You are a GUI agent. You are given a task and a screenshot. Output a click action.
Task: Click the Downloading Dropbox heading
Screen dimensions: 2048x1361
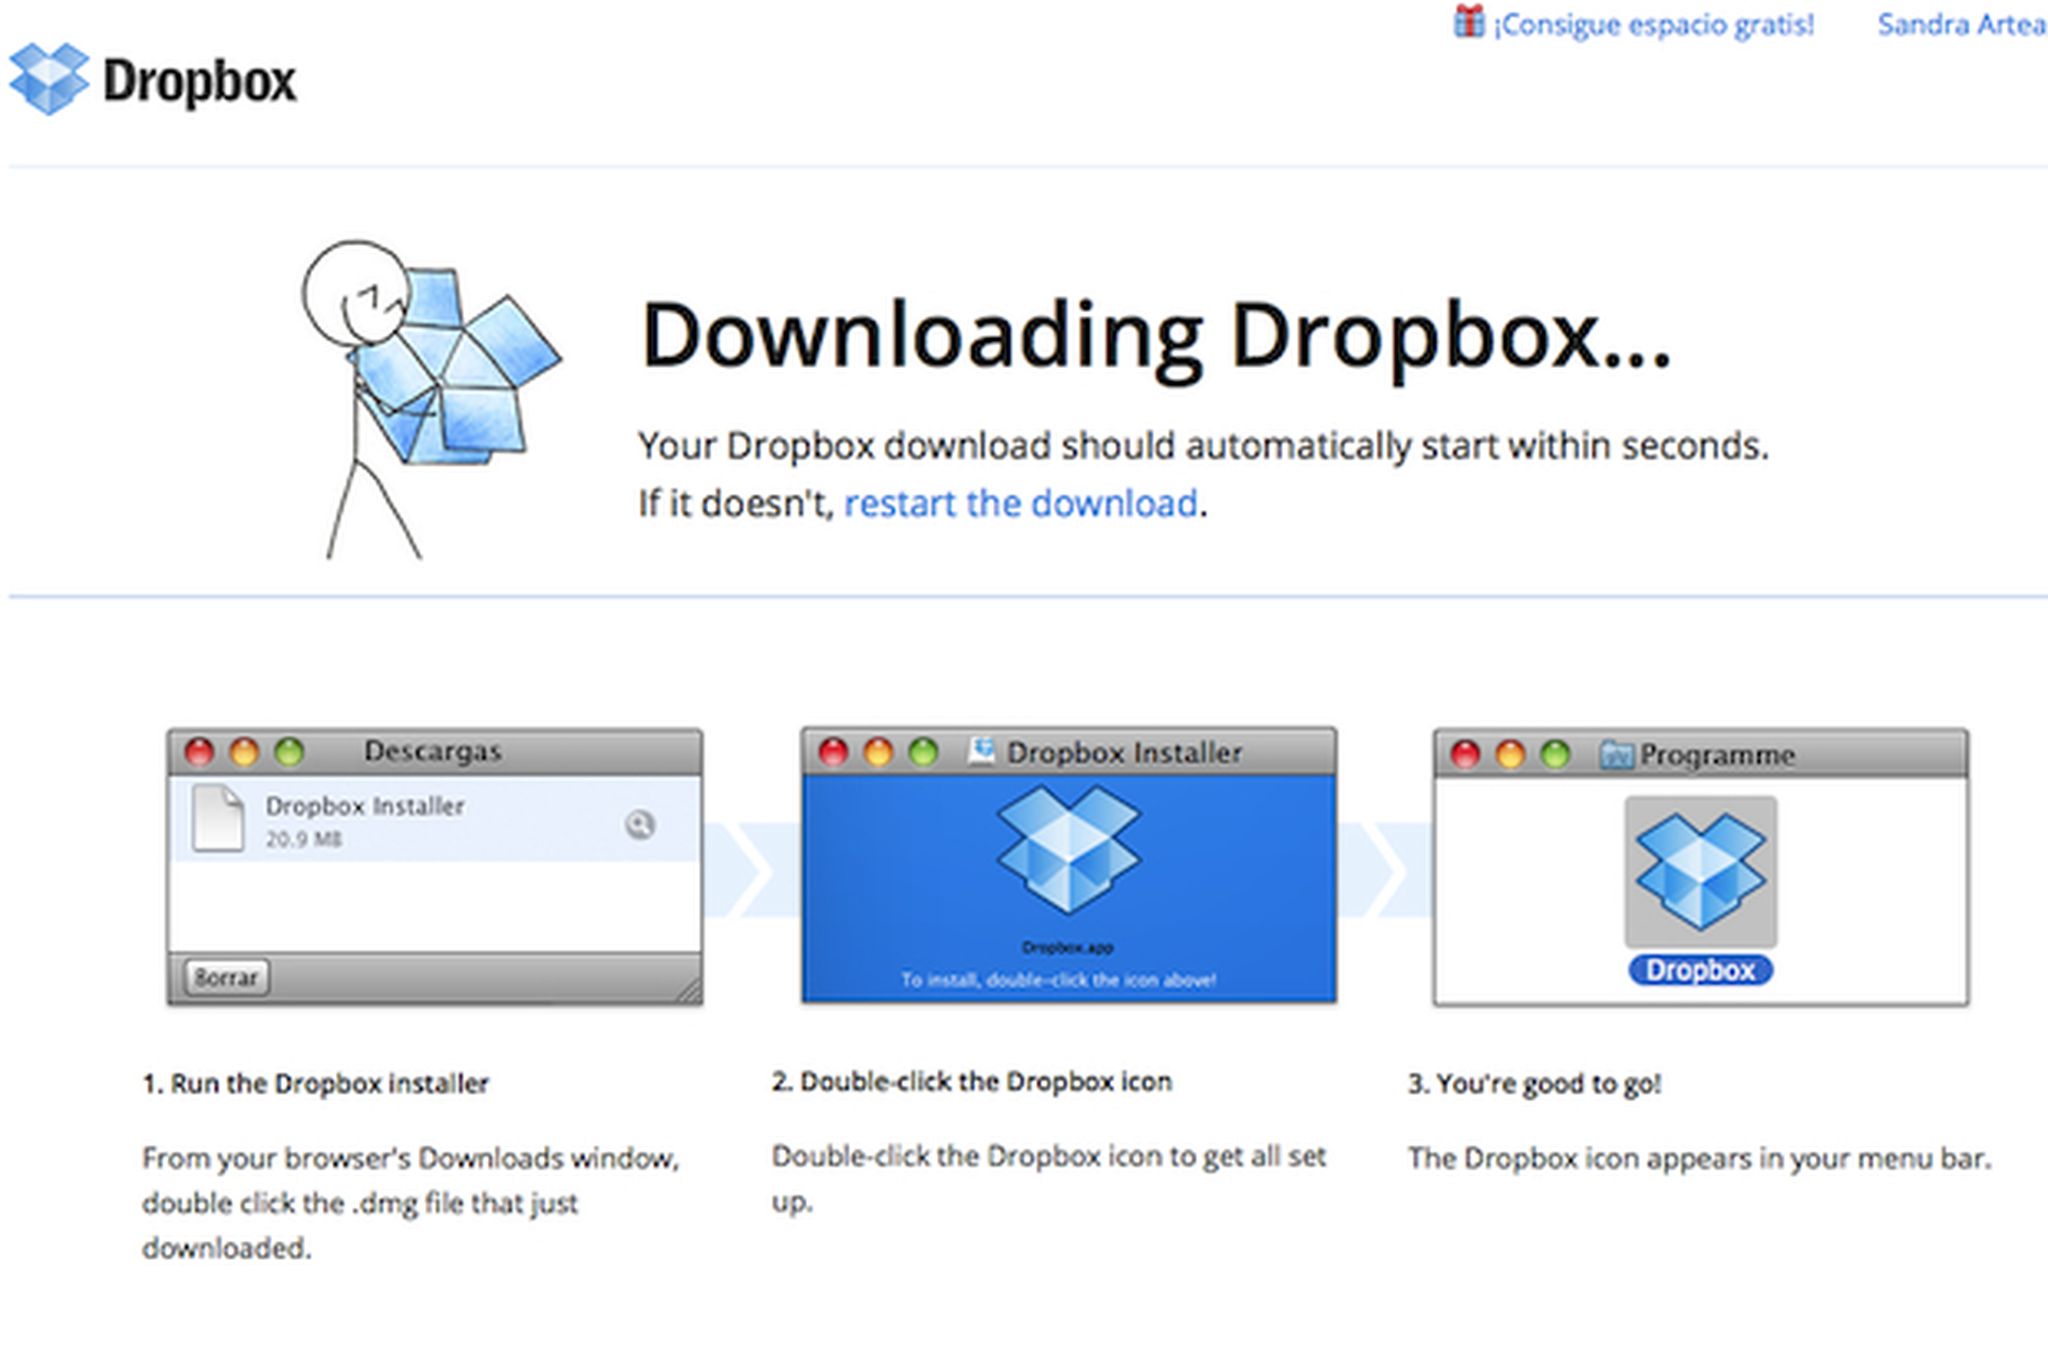(x=1160, y=340)
